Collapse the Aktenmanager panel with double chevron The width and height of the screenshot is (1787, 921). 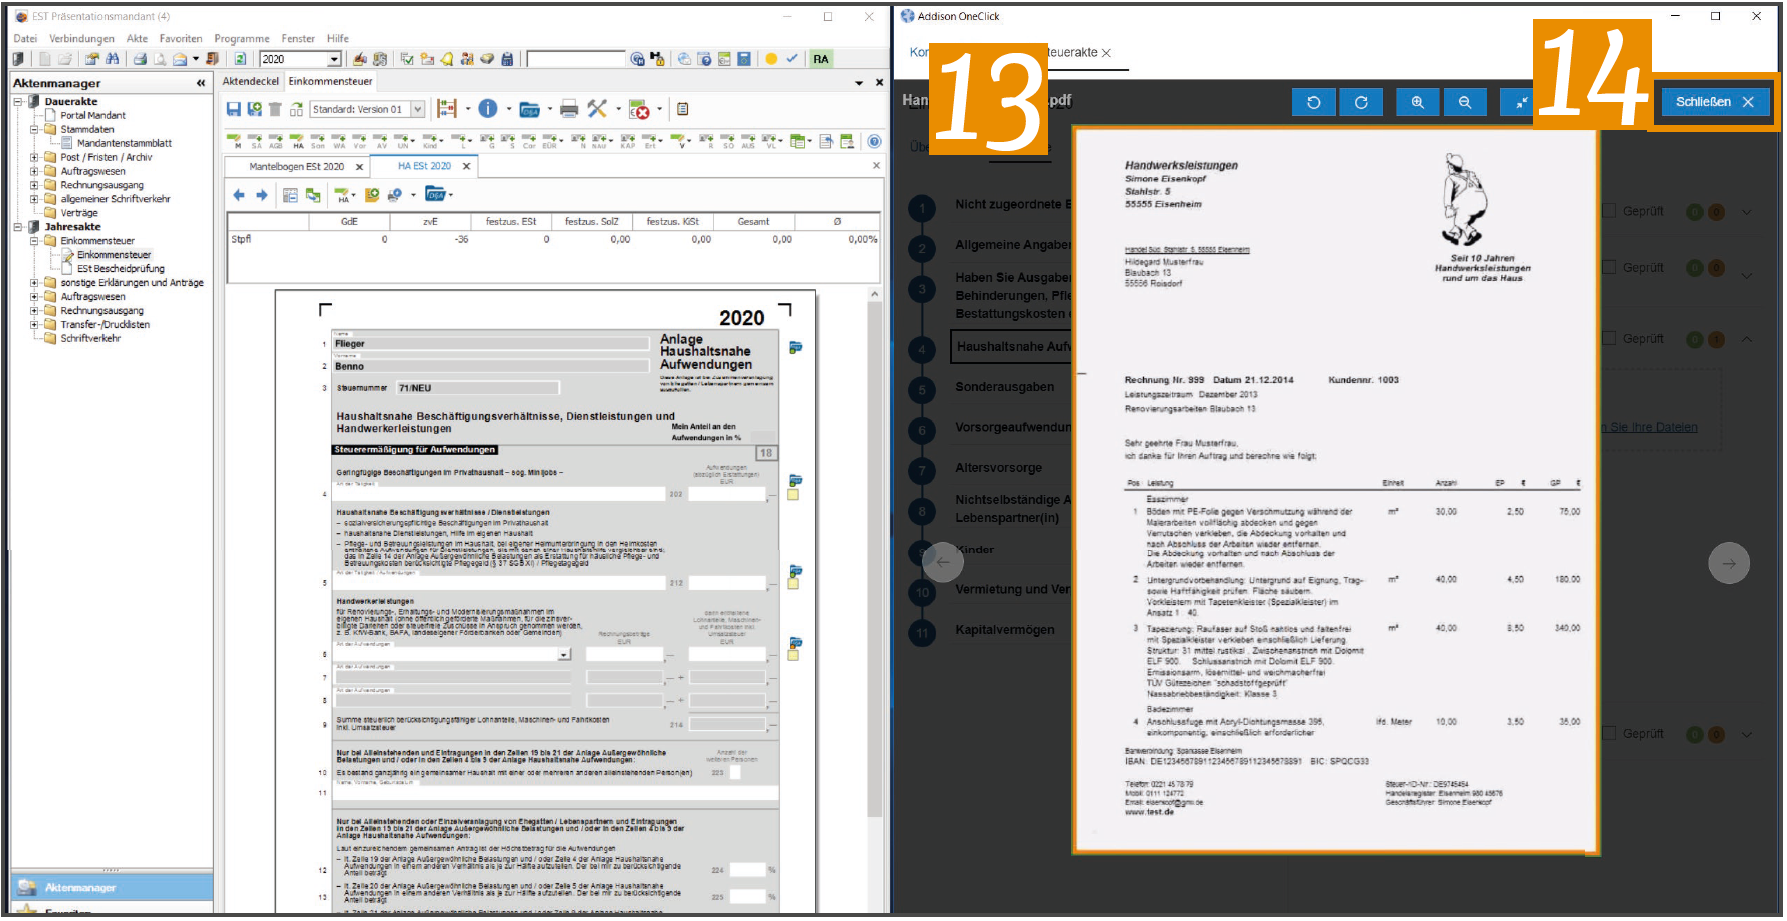point(201,83)
